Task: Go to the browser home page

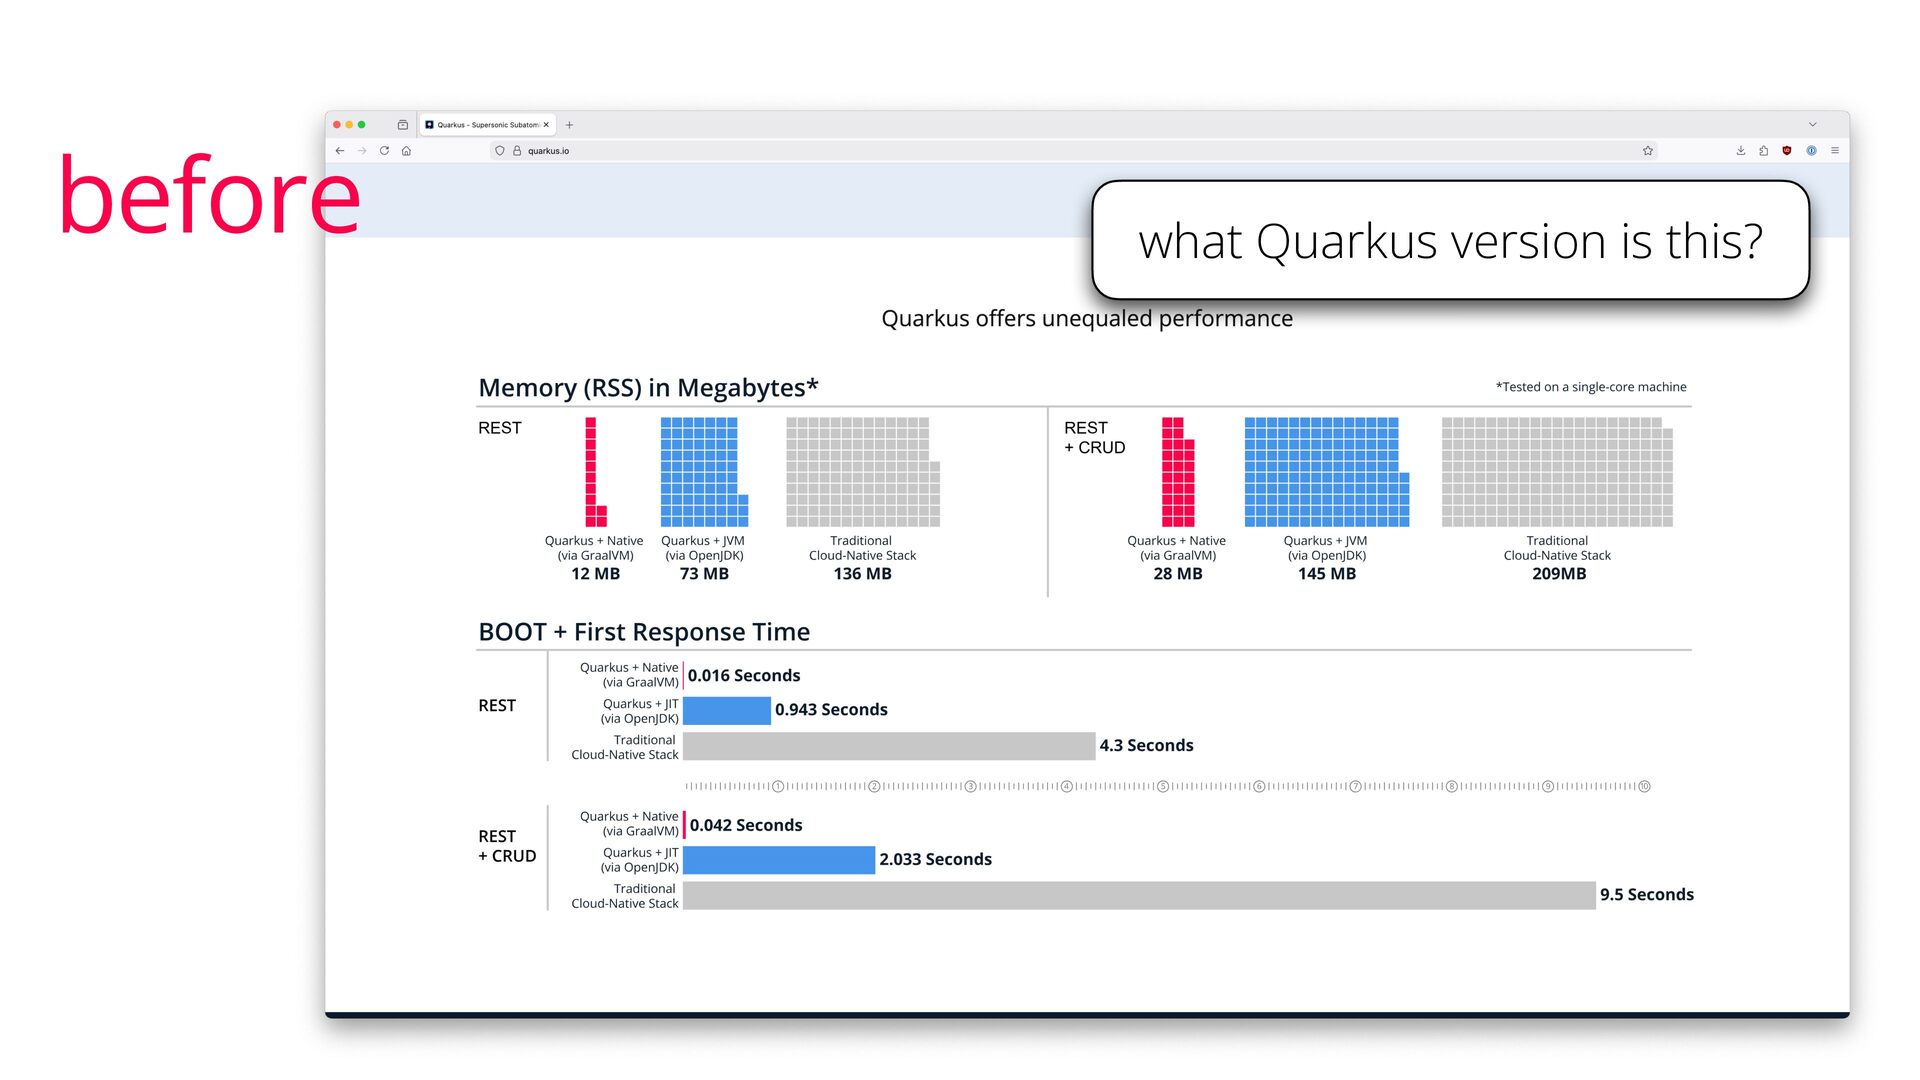Action: 406,151
